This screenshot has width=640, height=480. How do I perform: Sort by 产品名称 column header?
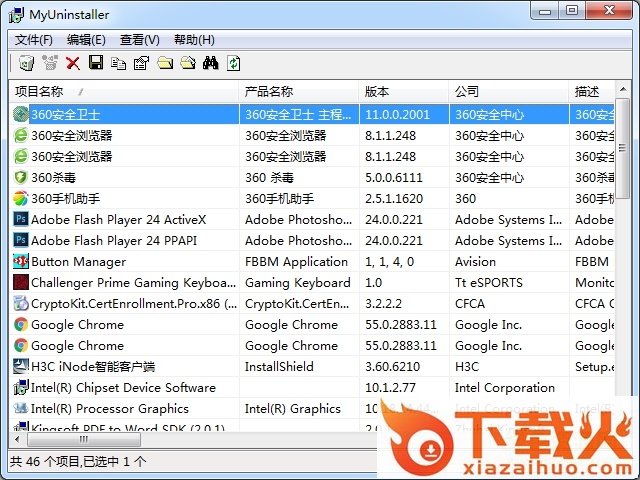coord(299,92)
